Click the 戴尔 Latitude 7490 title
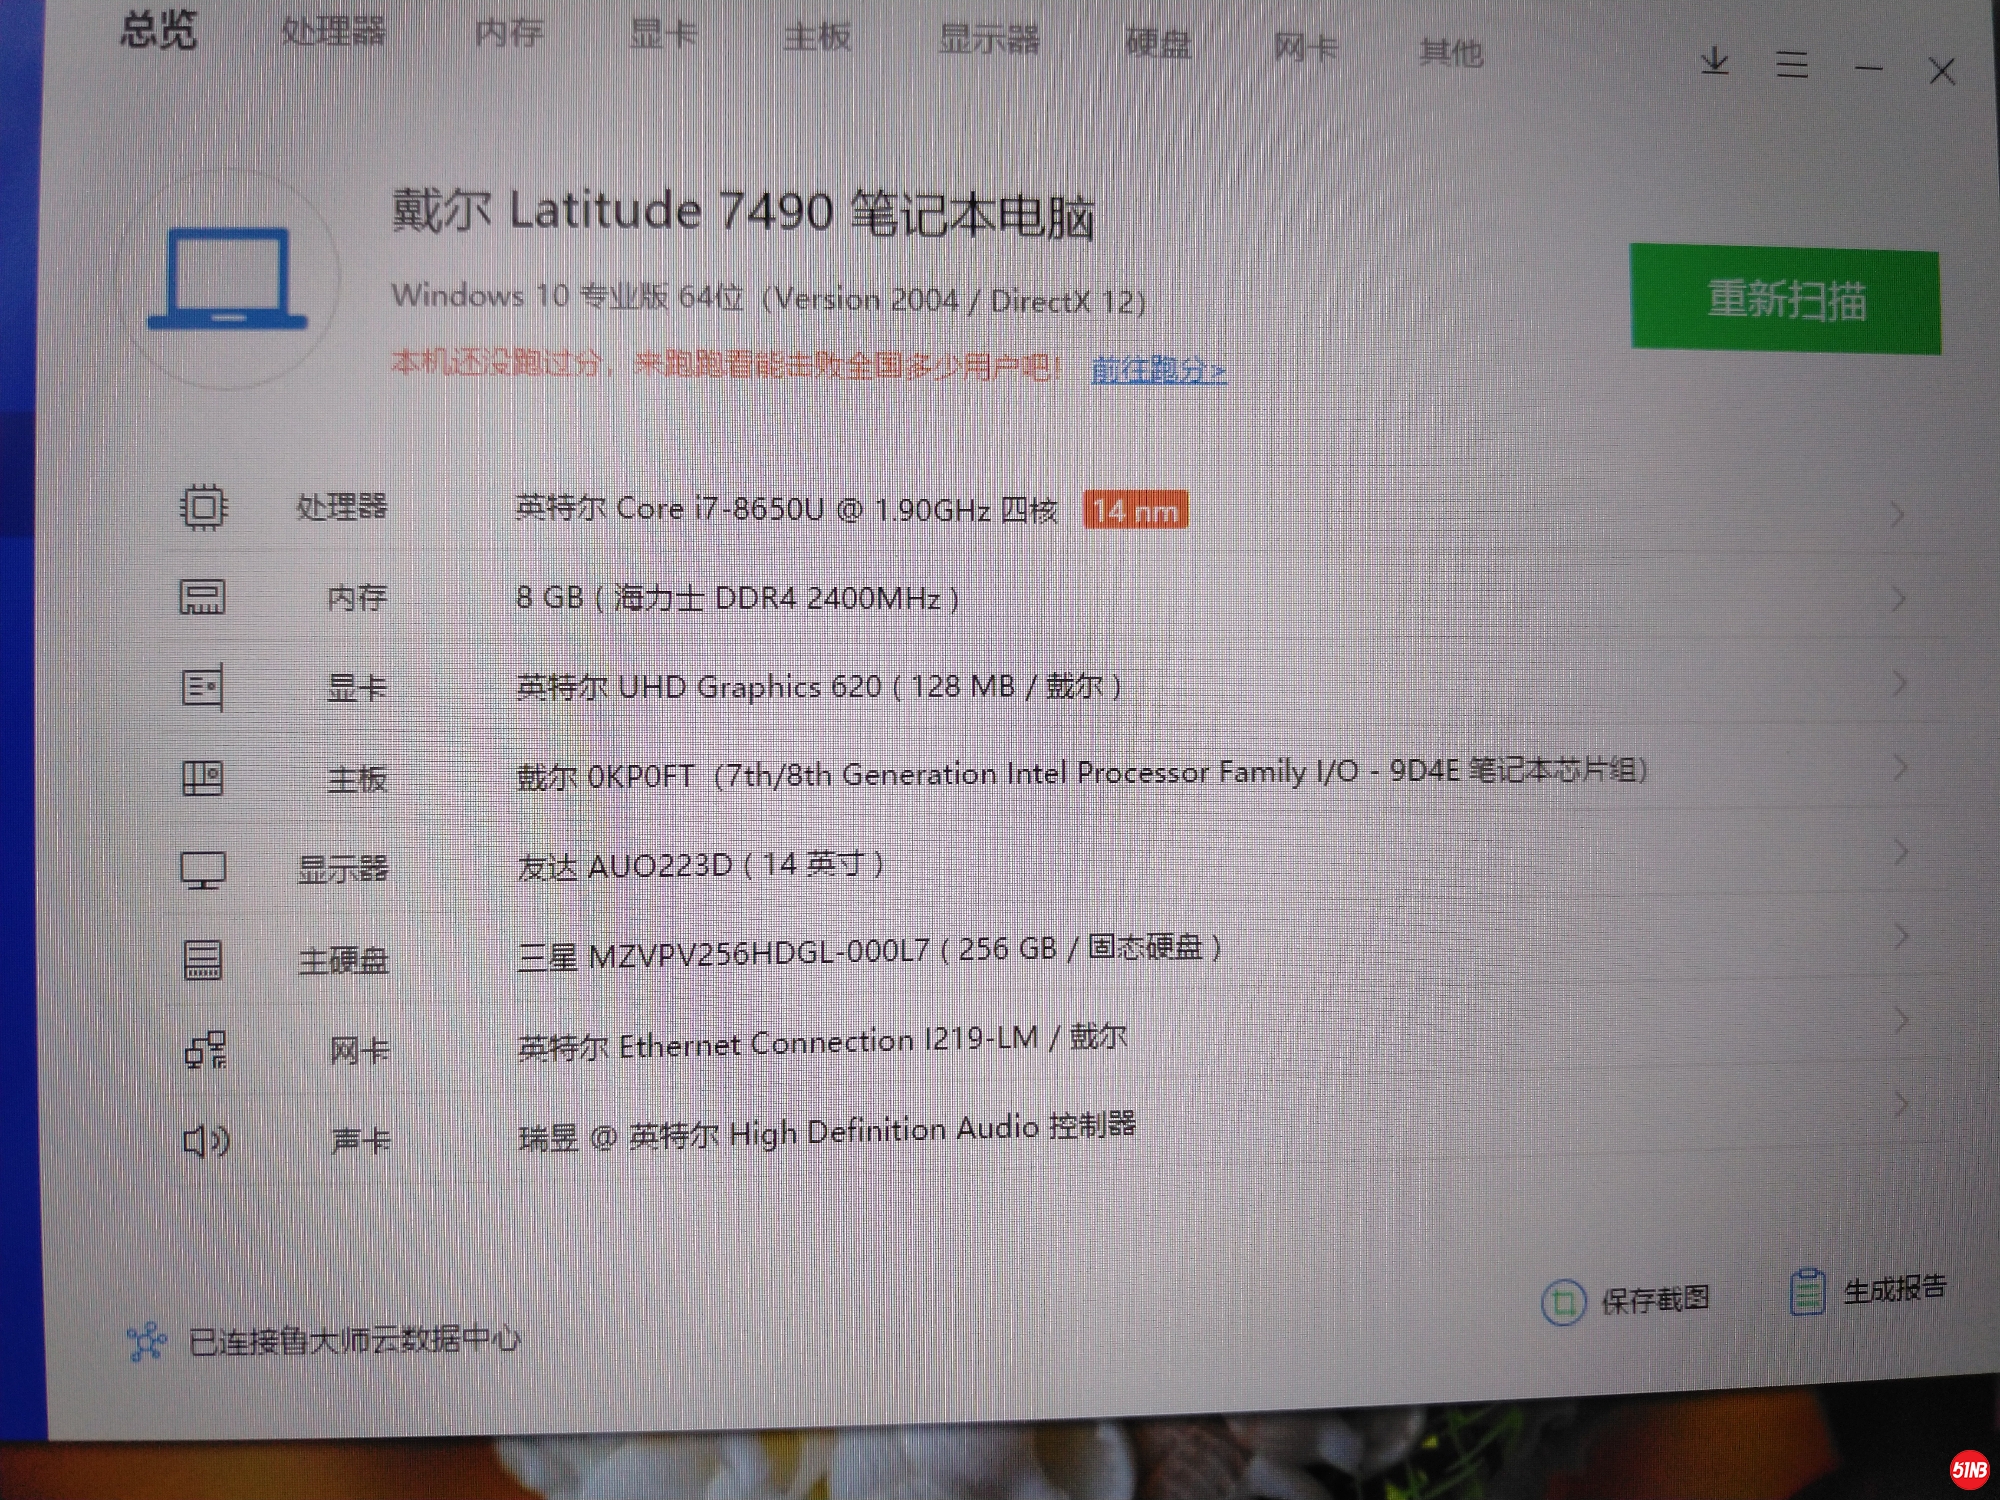 [742, 212]
